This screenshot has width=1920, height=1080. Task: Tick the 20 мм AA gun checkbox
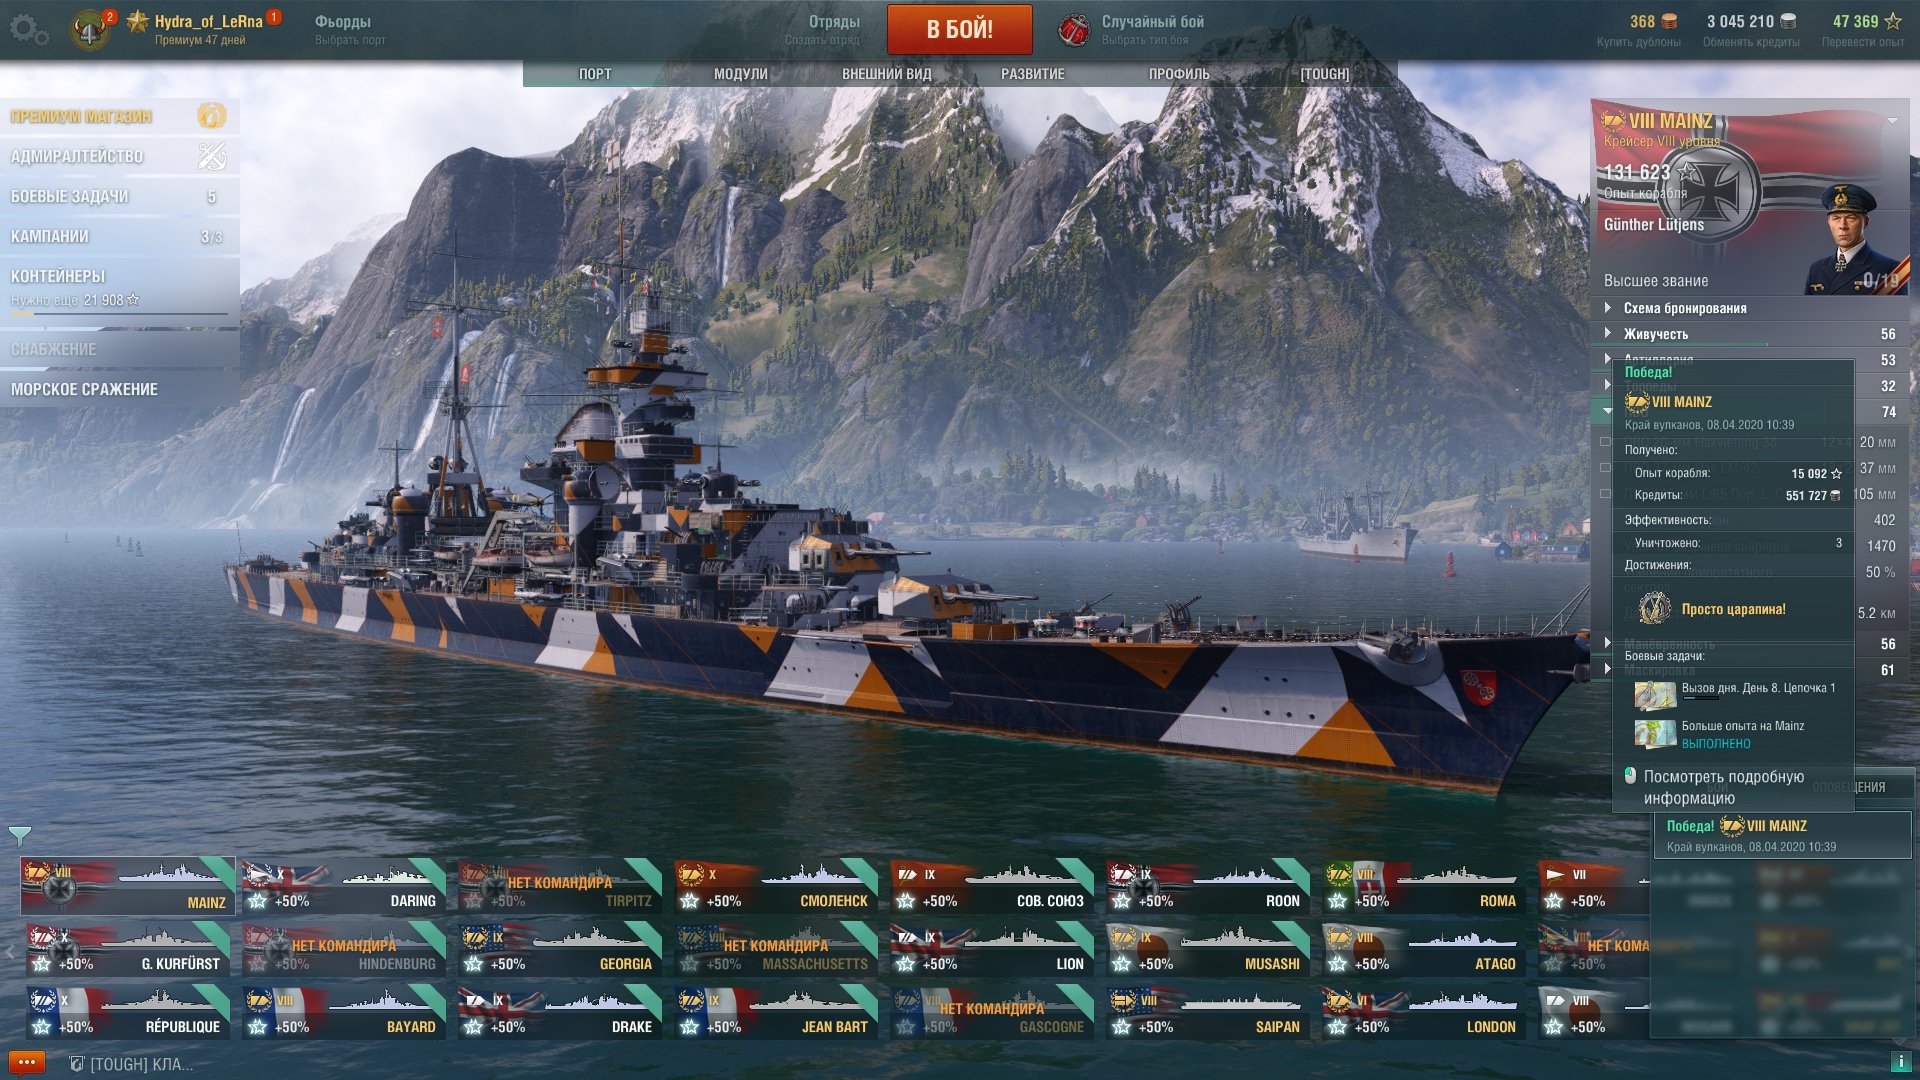[1606, 442]
